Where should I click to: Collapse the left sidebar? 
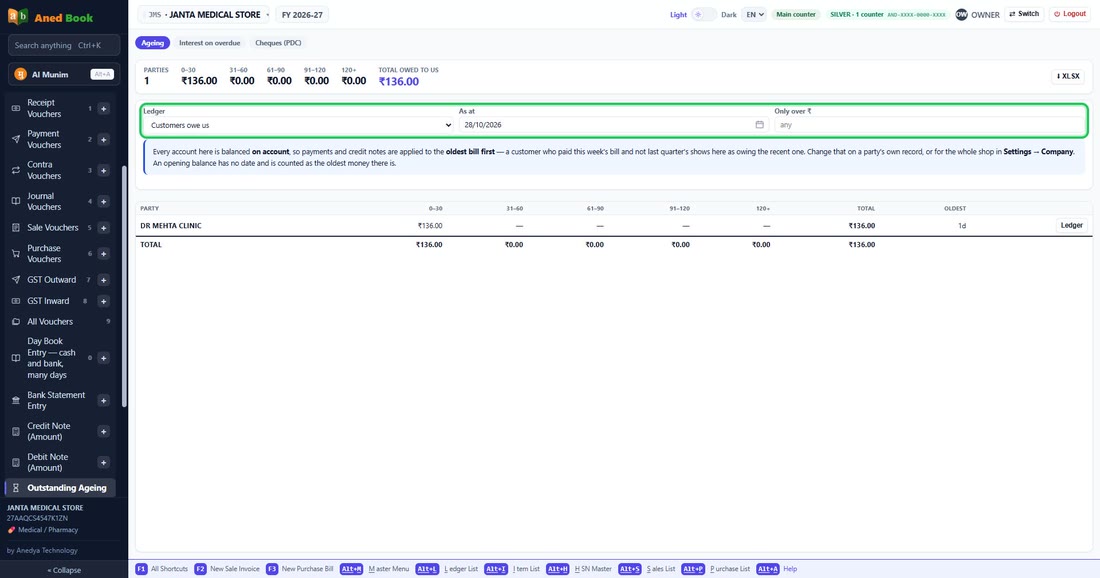point(64,570)
